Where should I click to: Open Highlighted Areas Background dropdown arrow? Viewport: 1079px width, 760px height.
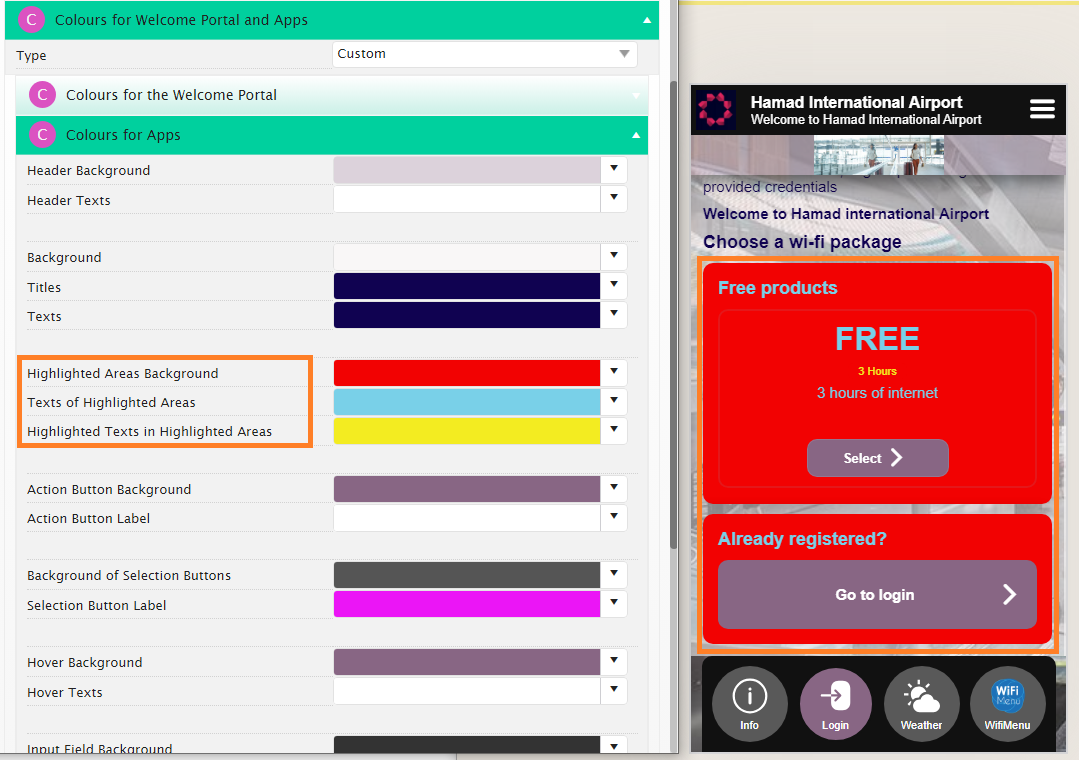pos(614,372)
